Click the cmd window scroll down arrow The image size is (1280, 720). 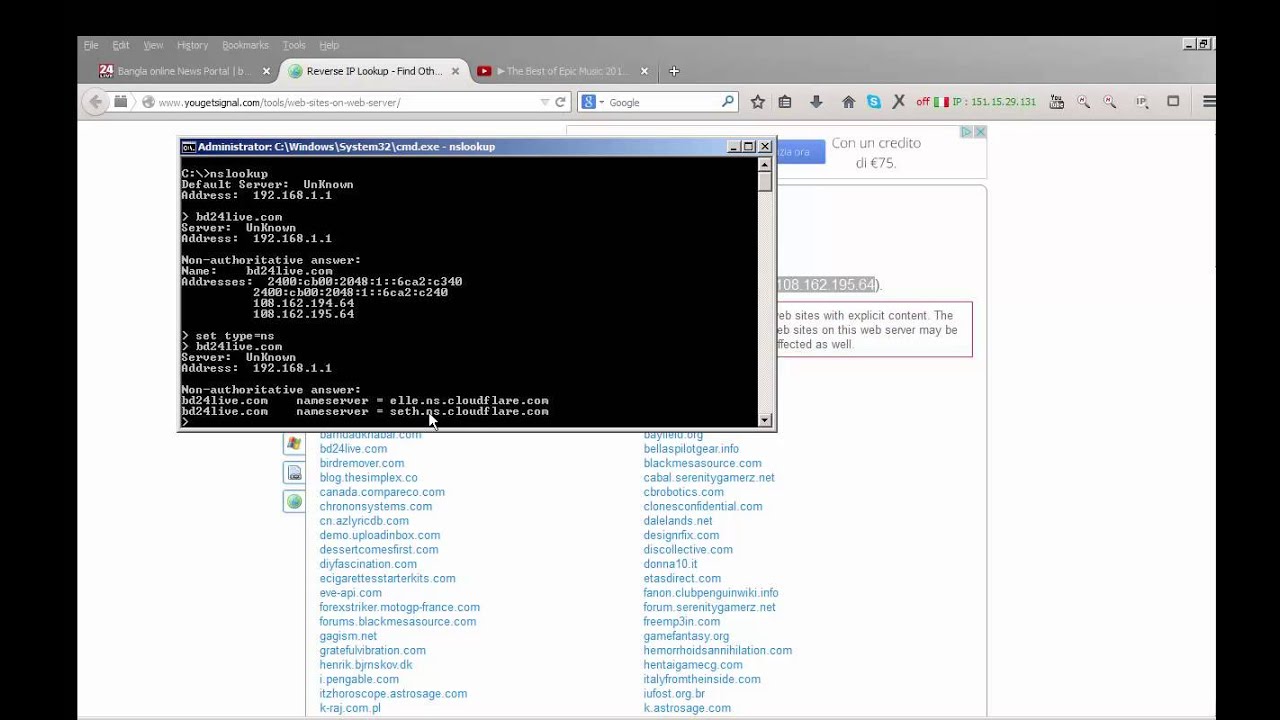coord(765,420)
